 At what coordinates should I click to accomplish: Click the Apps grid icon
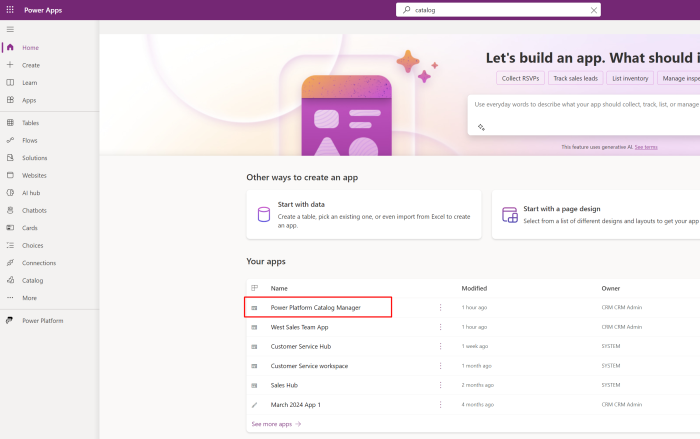10,100
